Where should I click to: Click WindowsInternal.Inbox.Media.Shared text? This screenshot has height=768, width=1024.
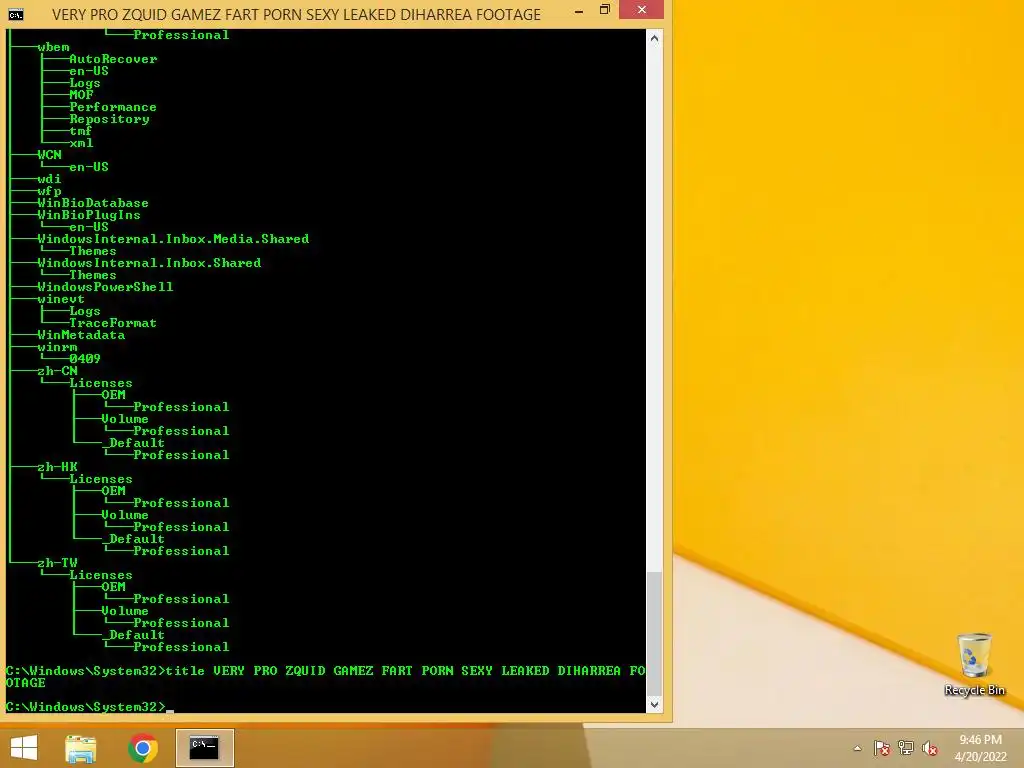(173, 239)
